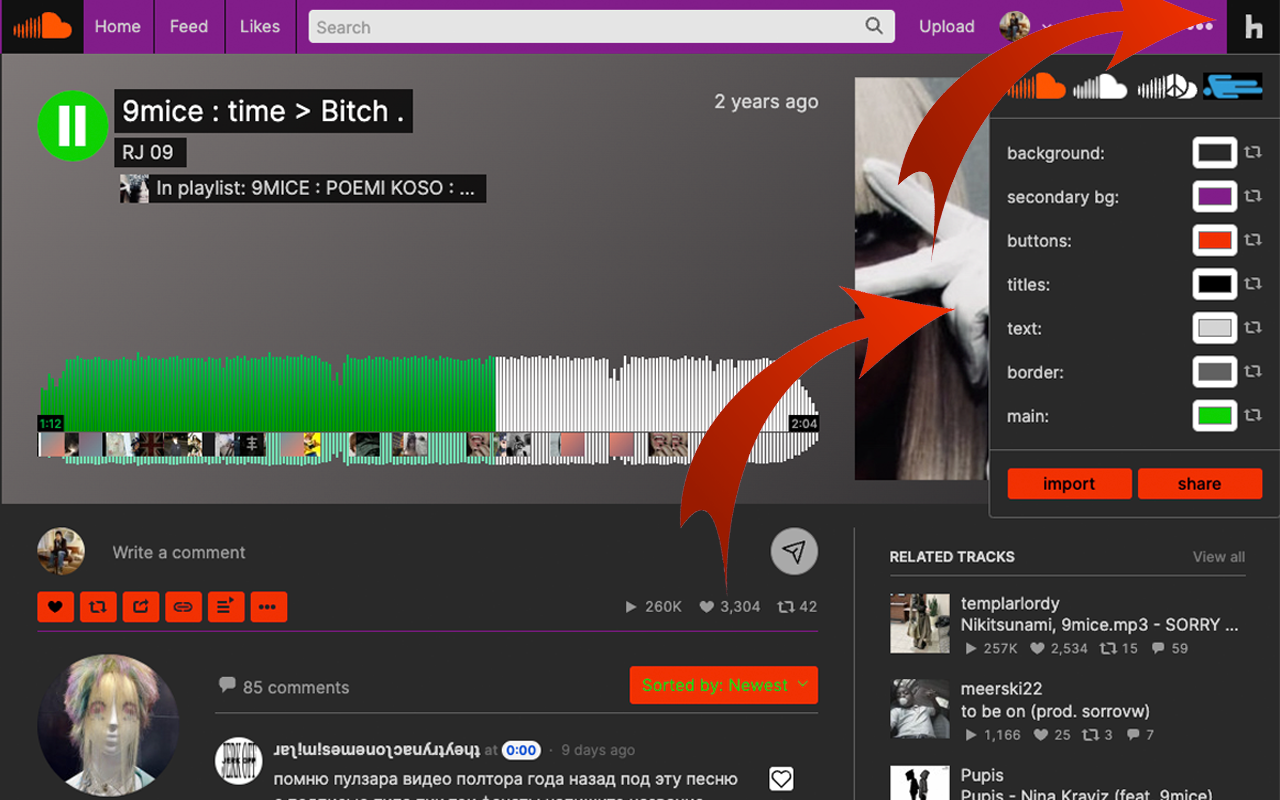Open the 'Sorted by: Newest' dropdown
Image resolution: width=1280 pixels, height=800 pixels.
pos(724,685)
